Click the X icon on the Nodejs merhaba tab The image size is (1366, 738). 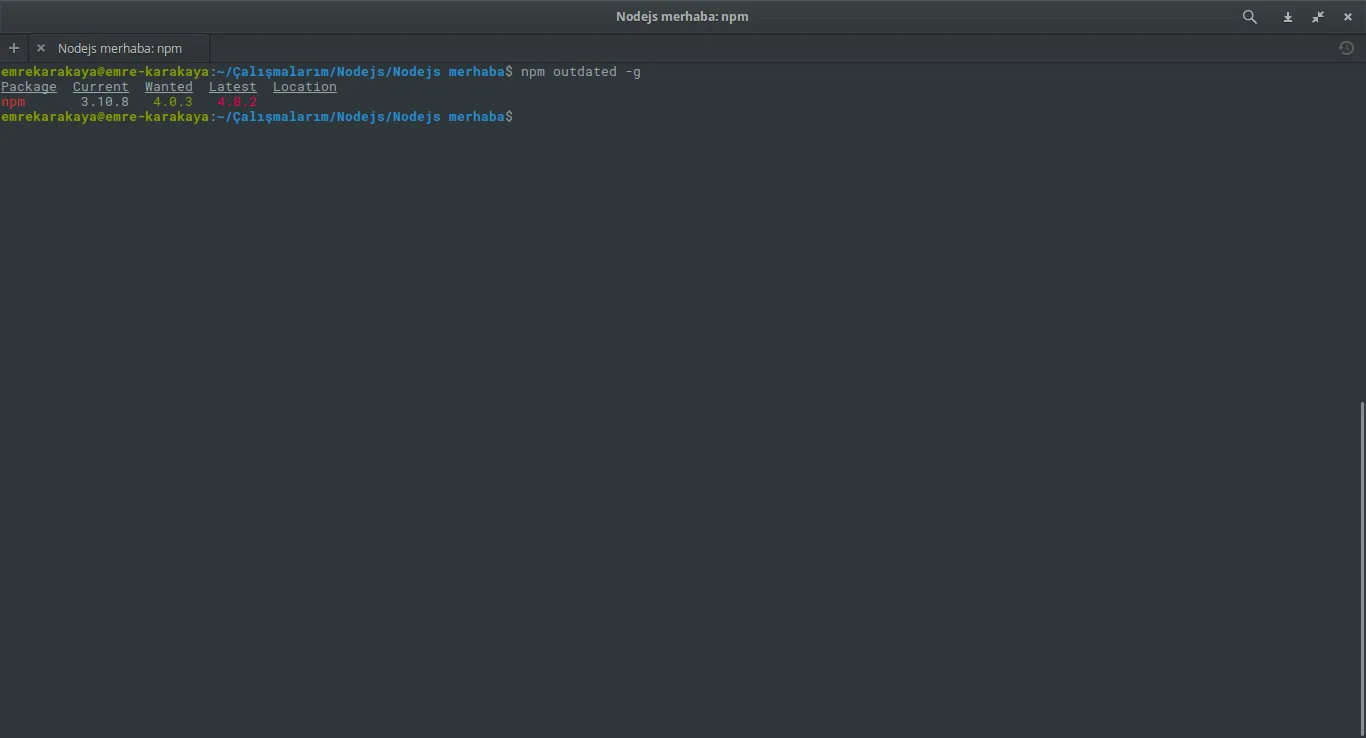tap(40, 47)
